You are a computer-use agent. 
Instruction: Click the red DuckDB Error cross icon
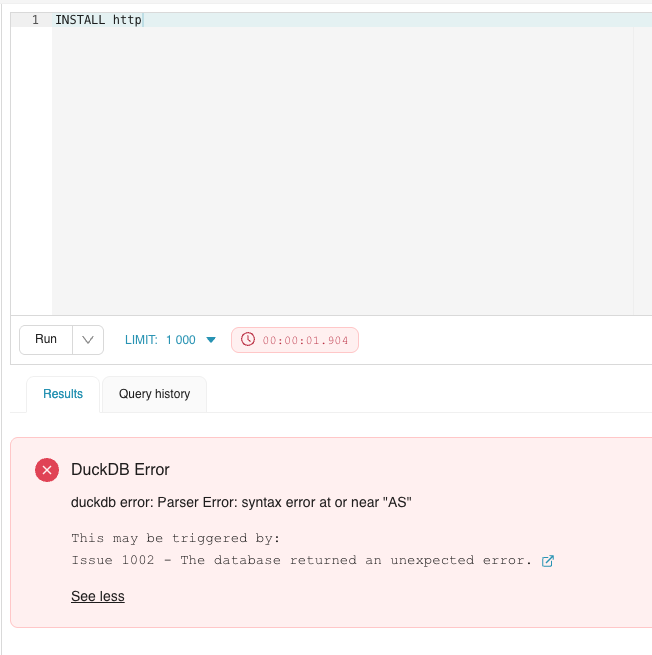click(47, 470)
